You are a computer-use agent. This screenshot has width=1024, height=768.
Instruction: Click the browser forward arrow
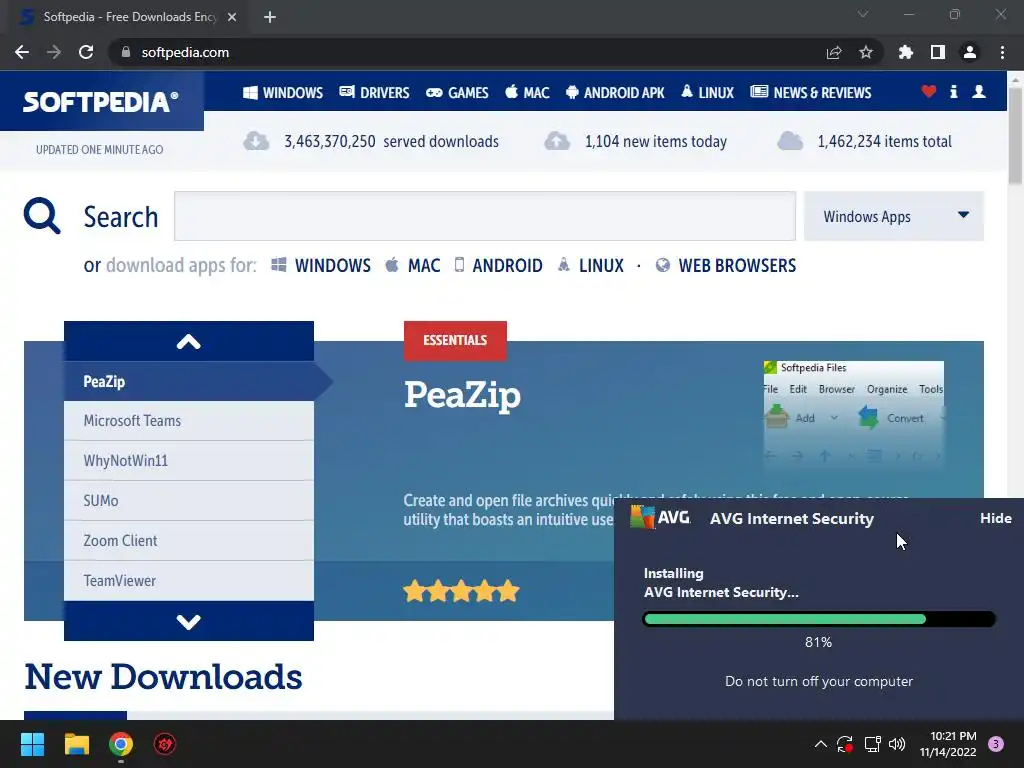pos(54,52)
